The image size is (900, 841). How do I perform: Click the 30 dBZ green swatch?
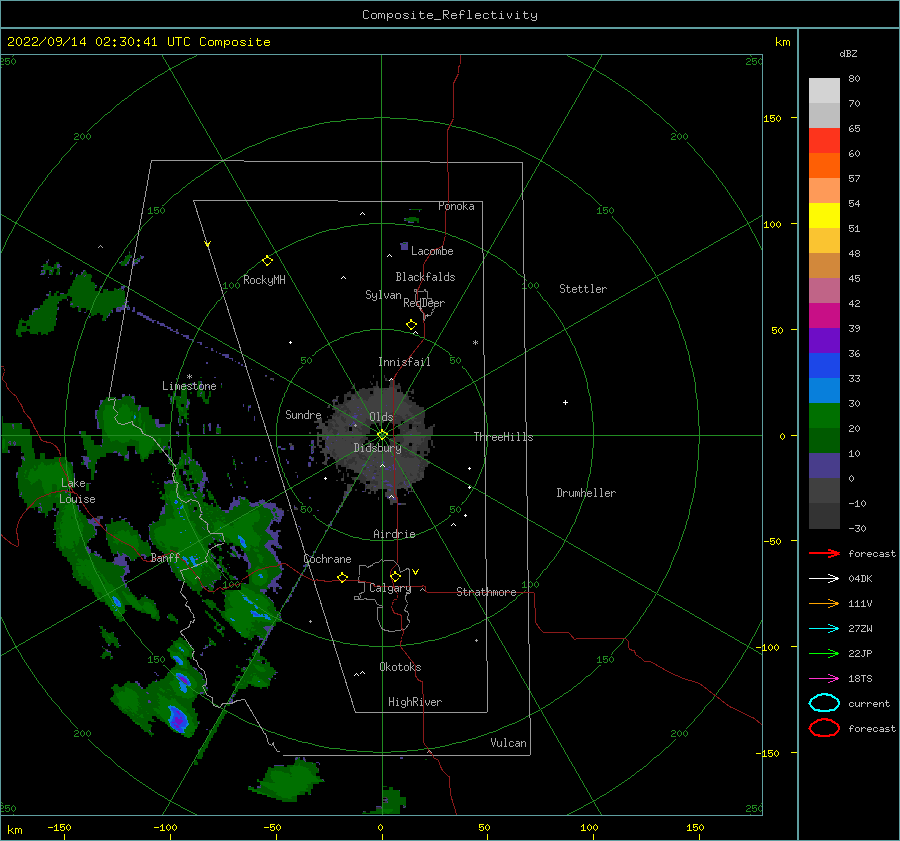click(x=824, y=416)
